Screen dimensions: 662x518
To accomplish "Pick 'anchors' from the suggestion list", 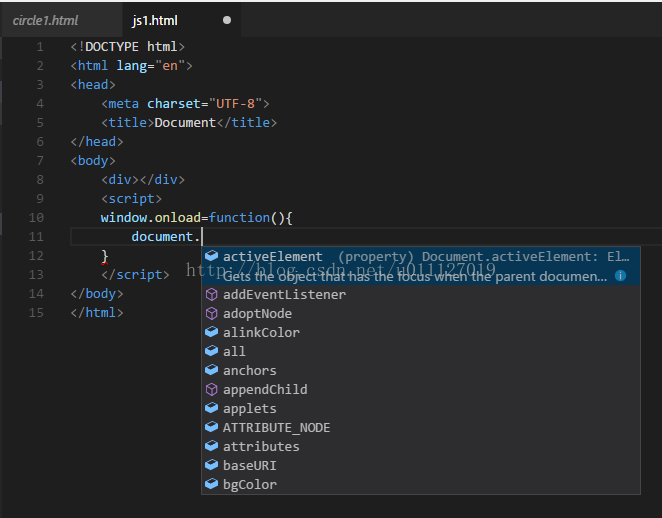I will coord(249,371).
